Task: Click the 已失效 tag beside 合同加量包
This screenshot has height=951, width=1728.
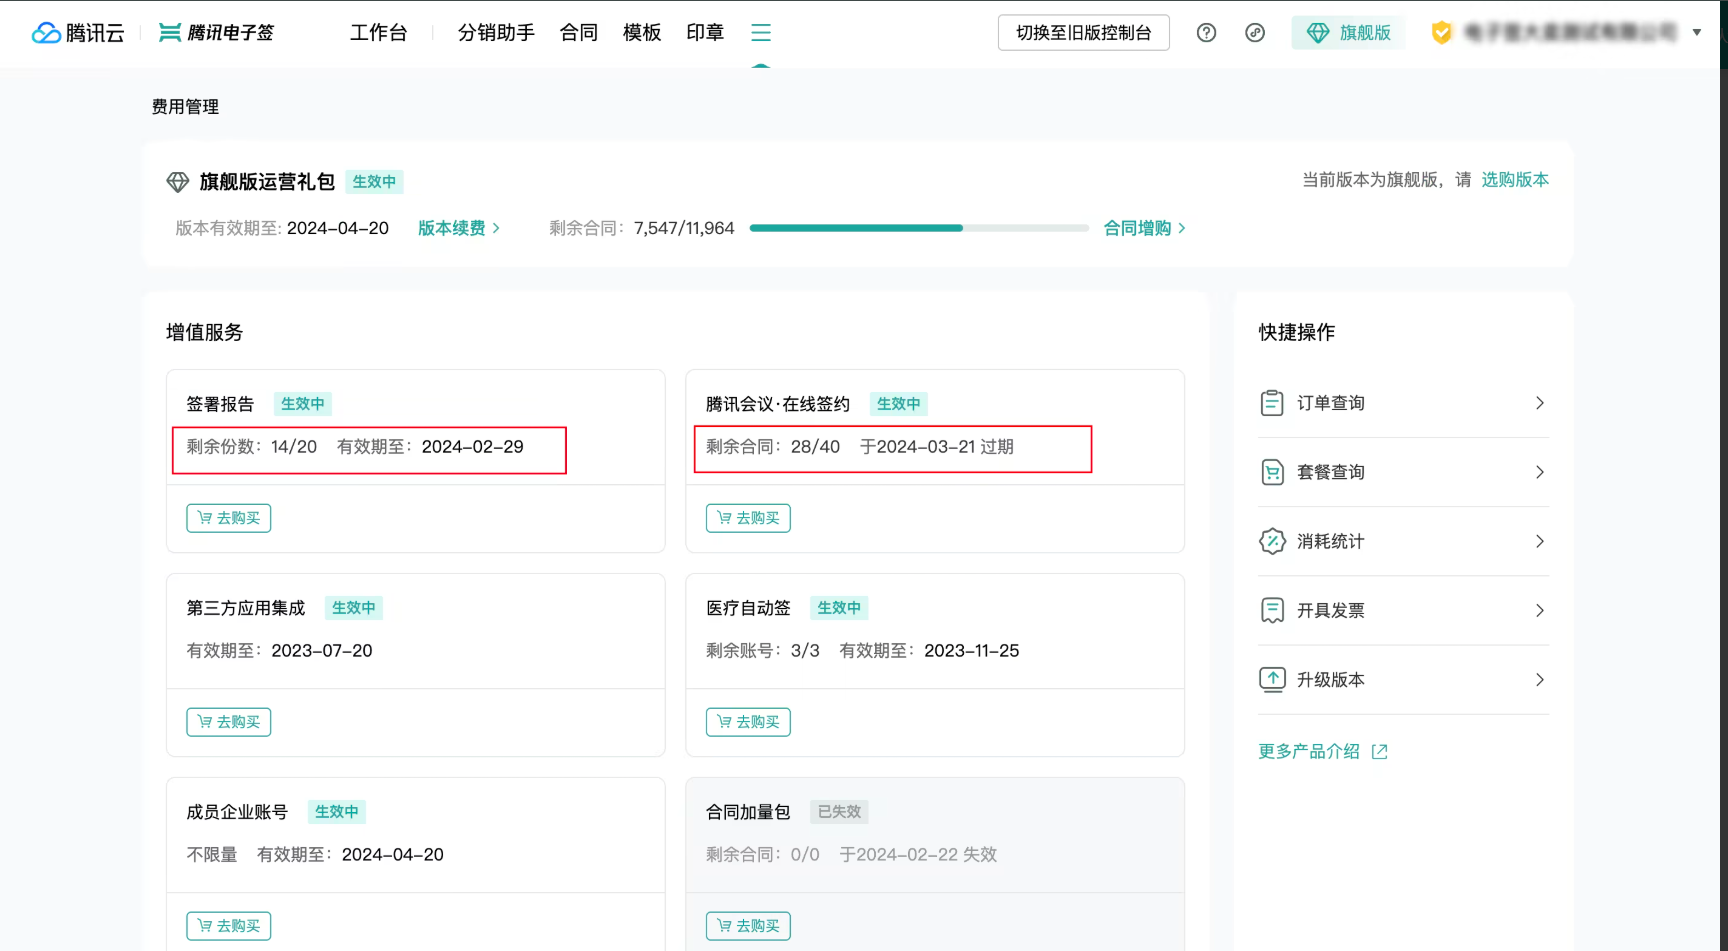Action: [839, 812]
